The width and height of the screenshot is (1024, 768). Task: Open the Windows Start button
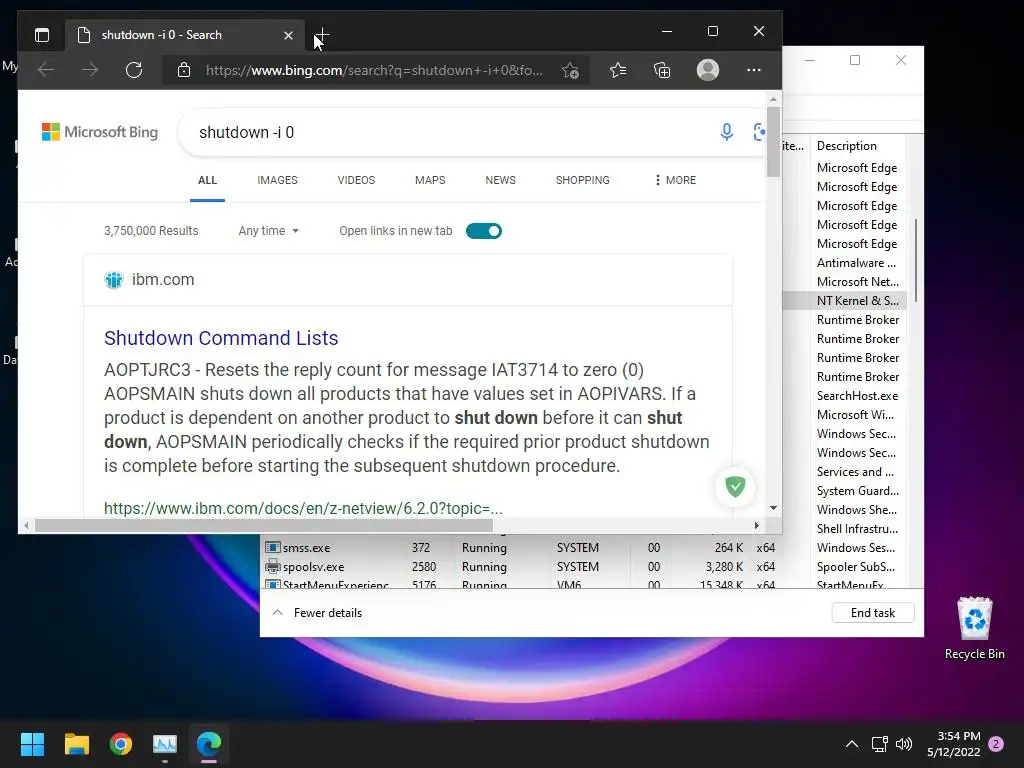click(x=32, y=744)
